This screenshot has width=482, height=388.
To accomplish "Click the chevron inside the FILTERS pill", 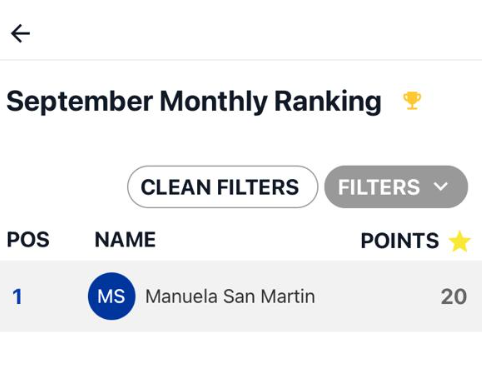I will pyautogui.click(x=441, y=187).
